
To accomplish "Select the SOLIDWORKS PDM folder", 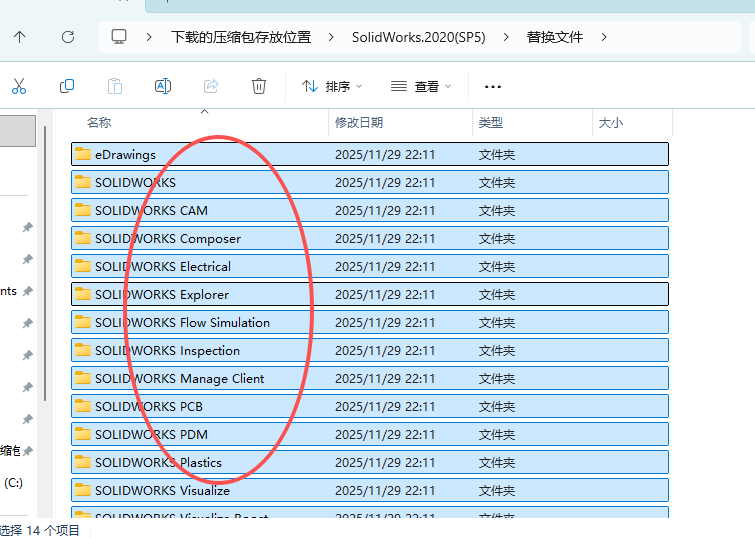I will pos(370,434).
